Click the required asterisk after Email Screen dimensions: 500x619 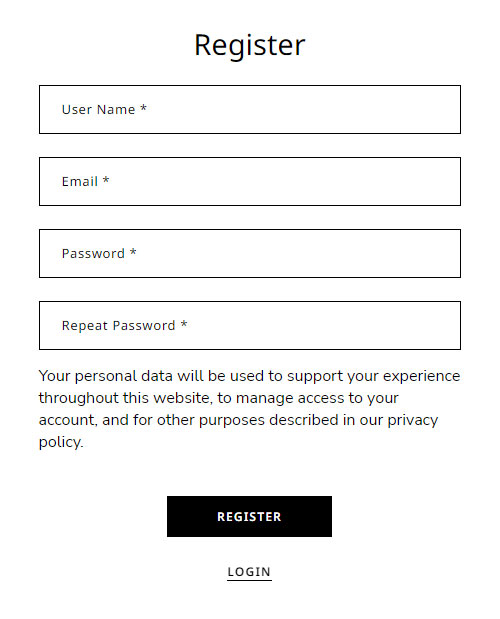(x=106, y=180)
